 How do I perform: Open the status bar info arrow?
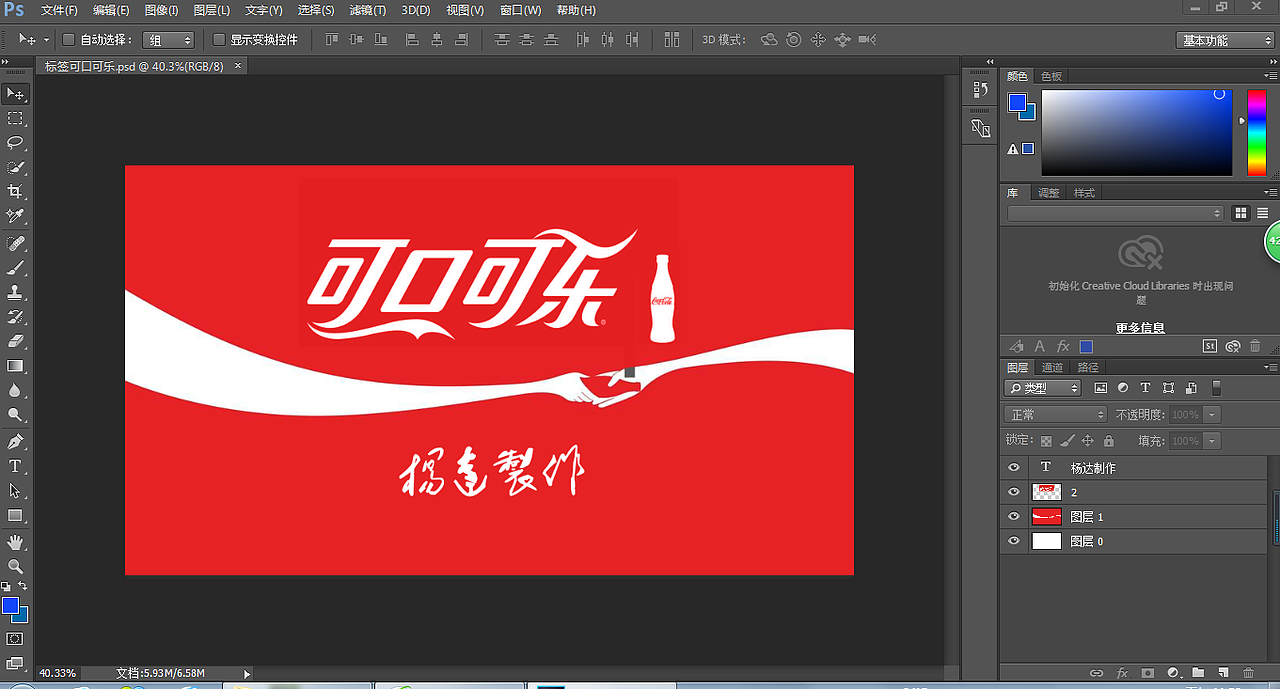point(247,674)
